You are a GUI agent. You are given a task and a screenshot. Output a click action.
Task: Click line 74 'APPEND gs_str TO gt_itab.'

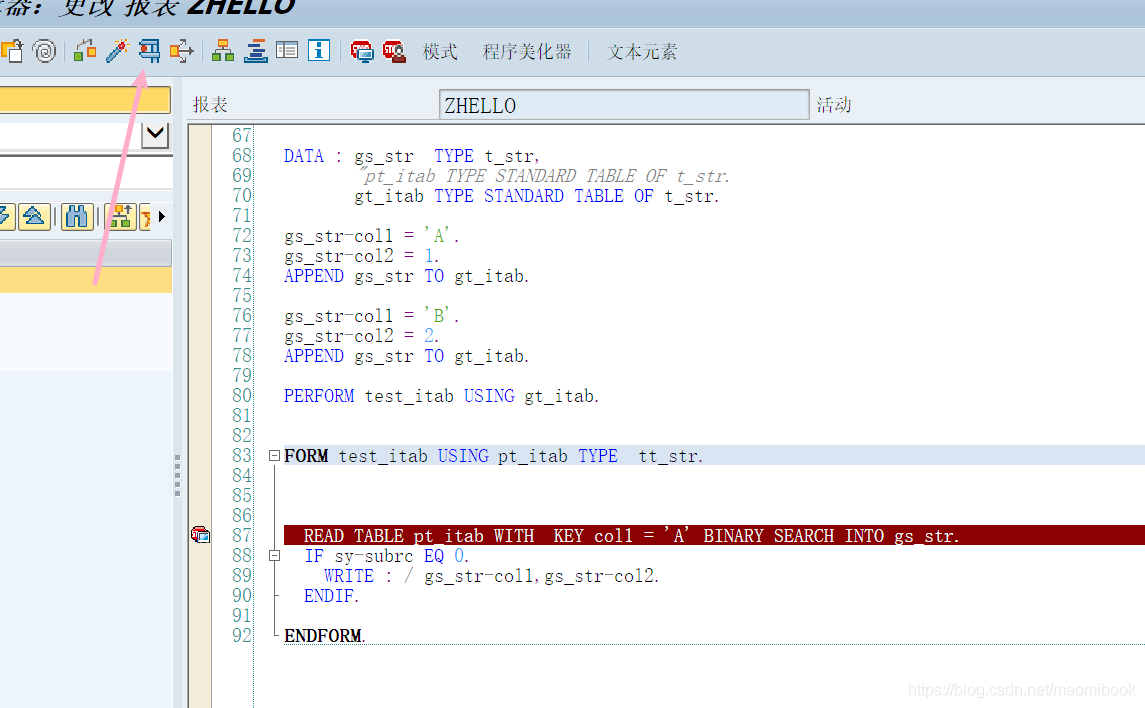coord(406,276)
